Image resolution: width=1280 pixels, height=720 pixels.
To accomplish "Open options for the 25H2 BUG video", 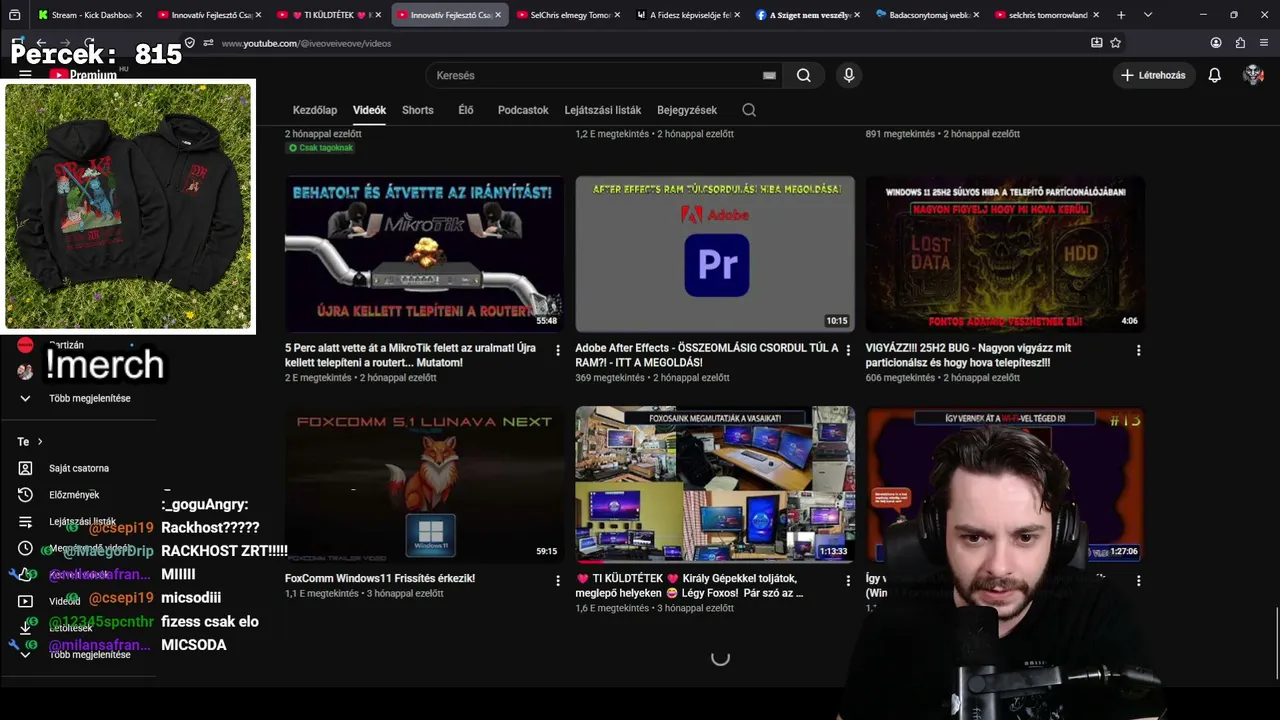I will [x=1138, y=350].
